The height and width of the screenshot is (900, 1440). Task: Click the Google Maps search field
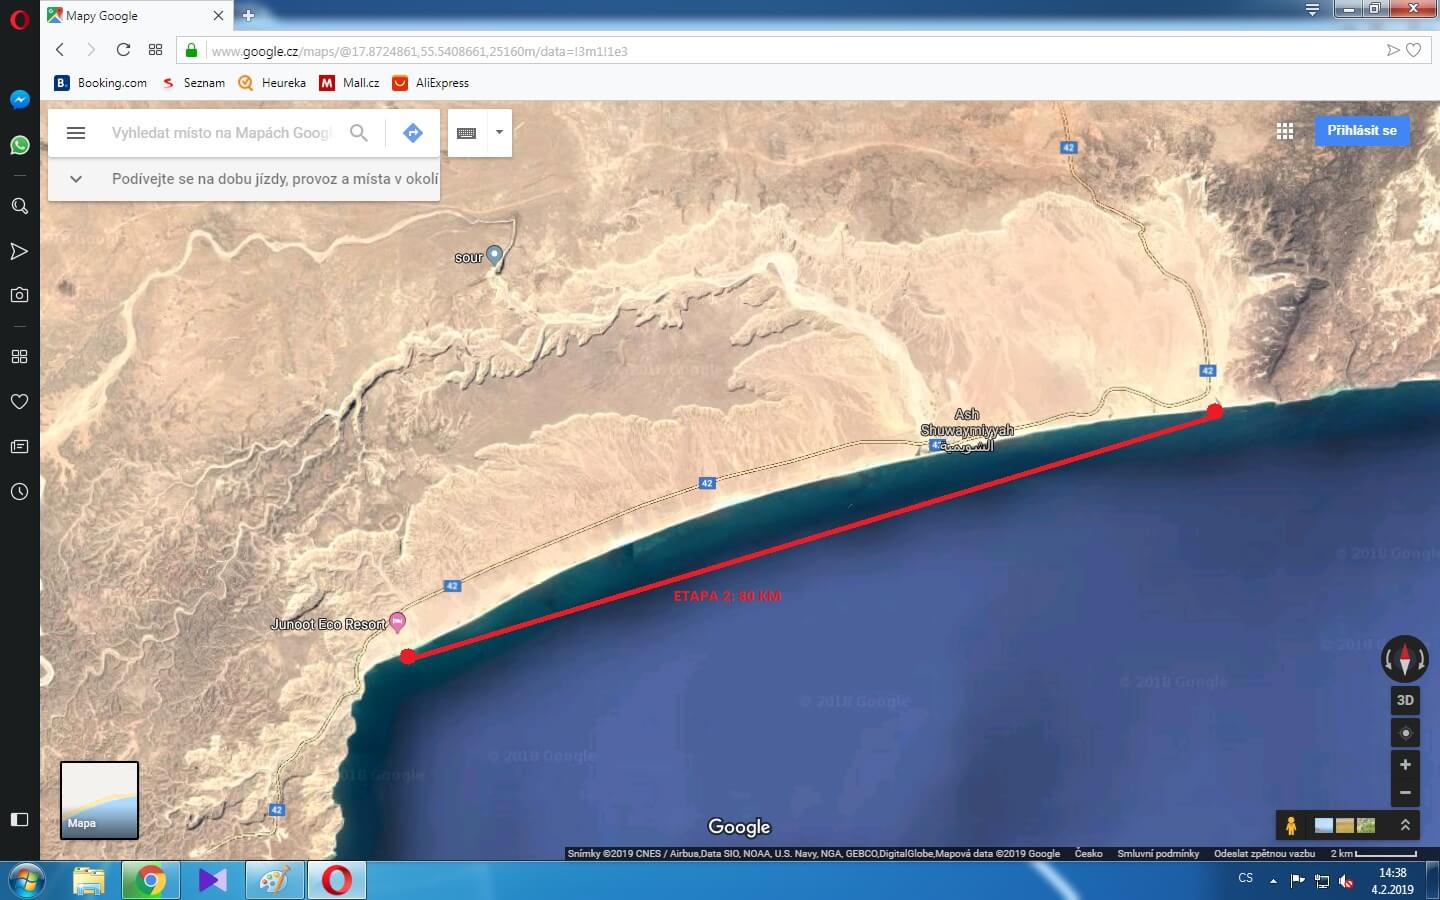coord(220,133)
